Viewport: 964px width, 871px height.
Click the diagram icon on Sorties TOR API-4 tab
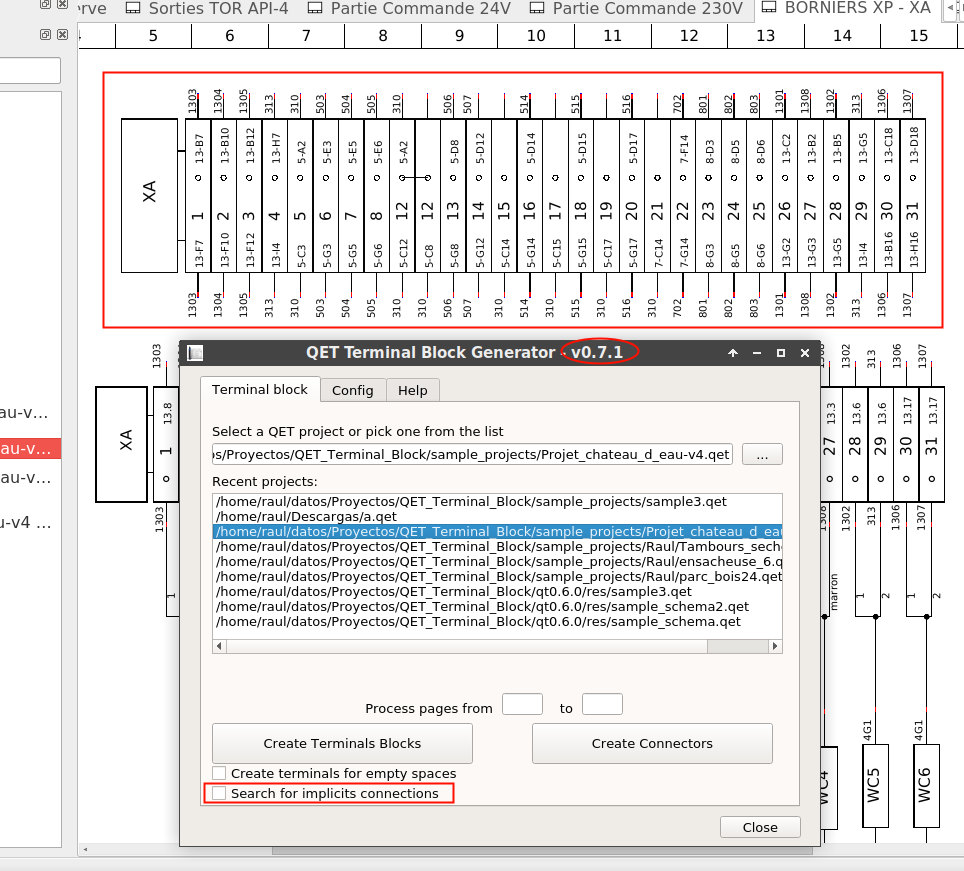pyautogui.click(x=133, y=9)
